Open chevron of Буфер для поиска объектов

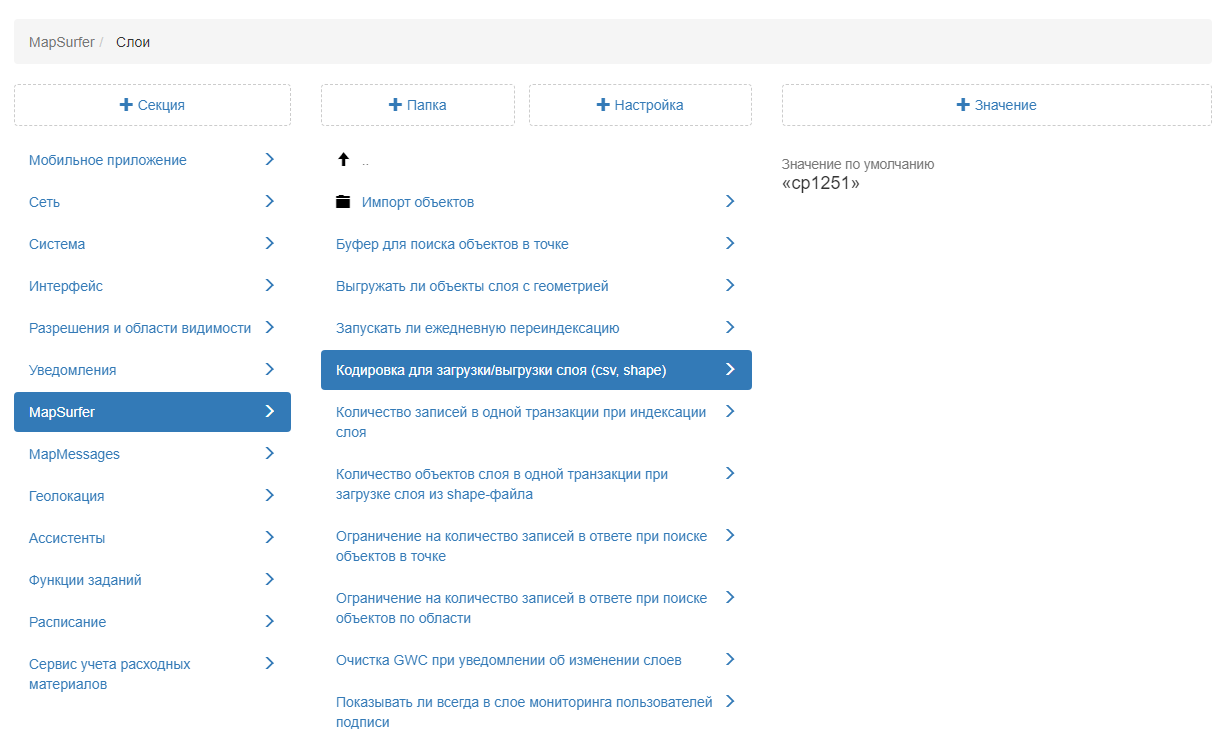(730, 243)
